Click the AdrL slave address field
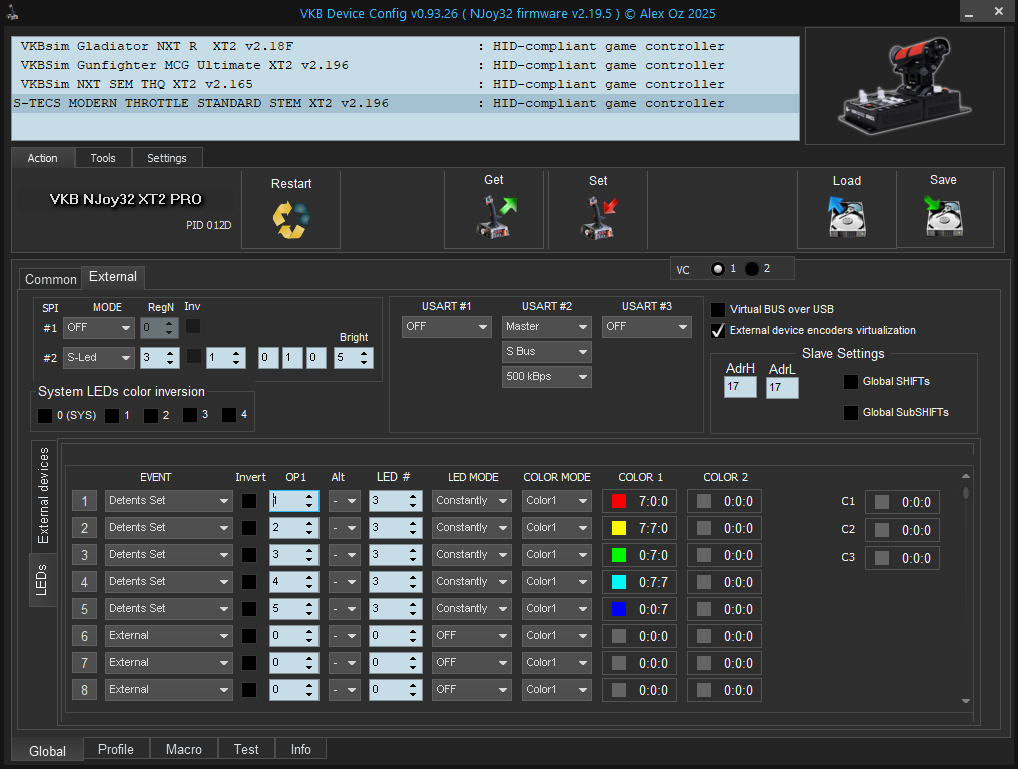This screenshot has width=1018, height=769. [x=782, y=388]
